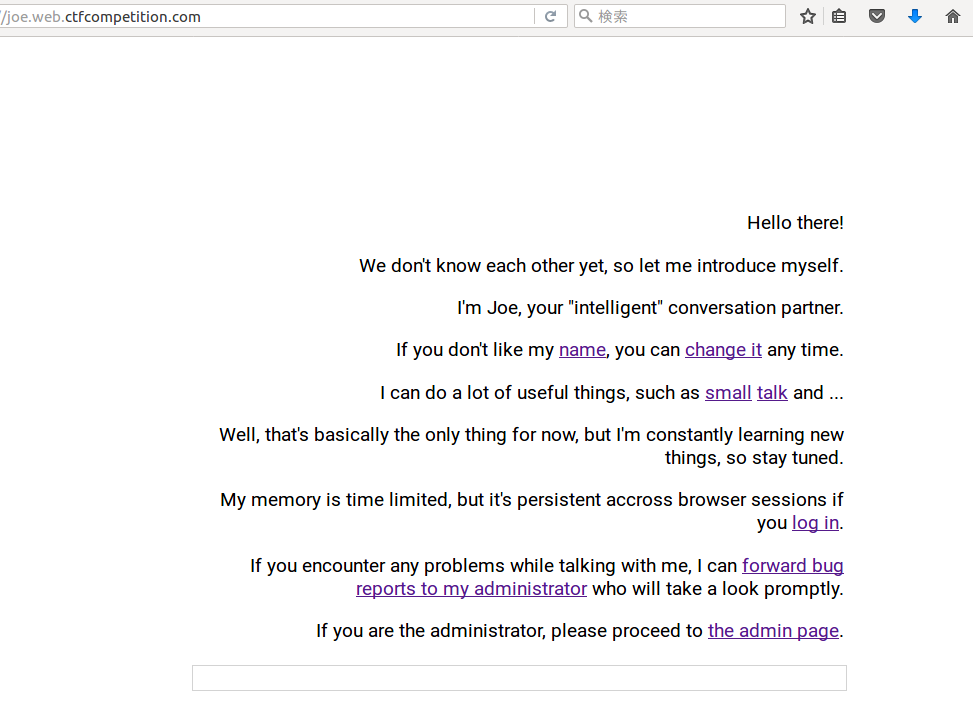Open the "log in" link
This screenshot has height=707, width=973.
click(x=815, y=523)
